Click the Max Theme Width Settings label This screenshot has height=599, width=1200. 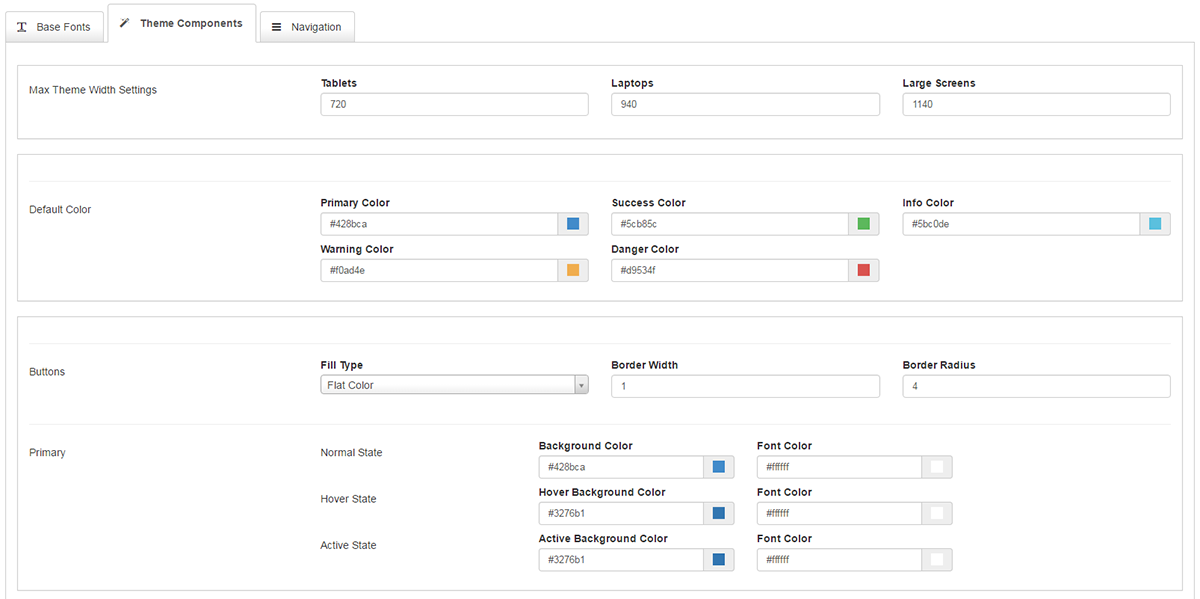coord(93,90)
